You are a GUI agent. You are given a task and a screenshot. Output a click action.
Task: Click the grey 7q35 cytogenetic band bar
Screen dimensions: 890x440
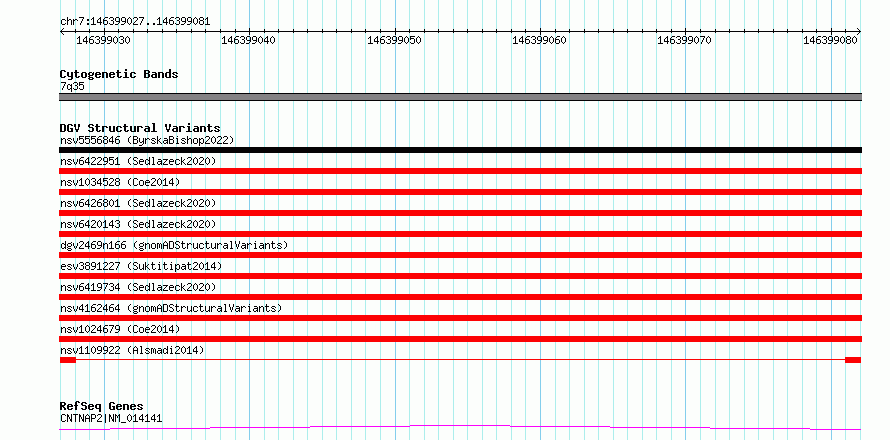tap(460, 97)
